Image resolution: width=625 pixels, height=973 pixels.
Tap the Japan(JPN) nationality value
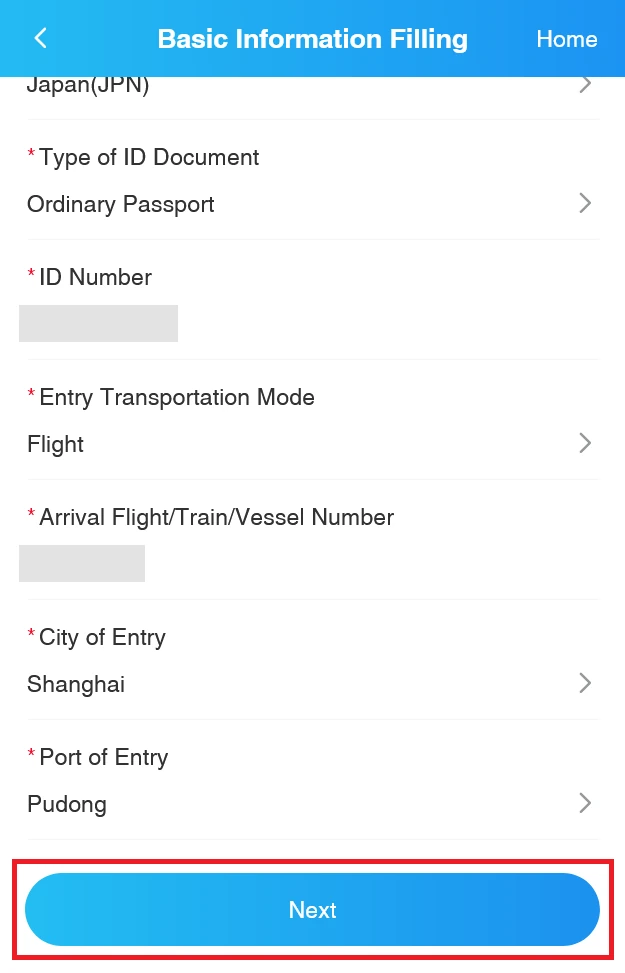[x=88, y=87]
